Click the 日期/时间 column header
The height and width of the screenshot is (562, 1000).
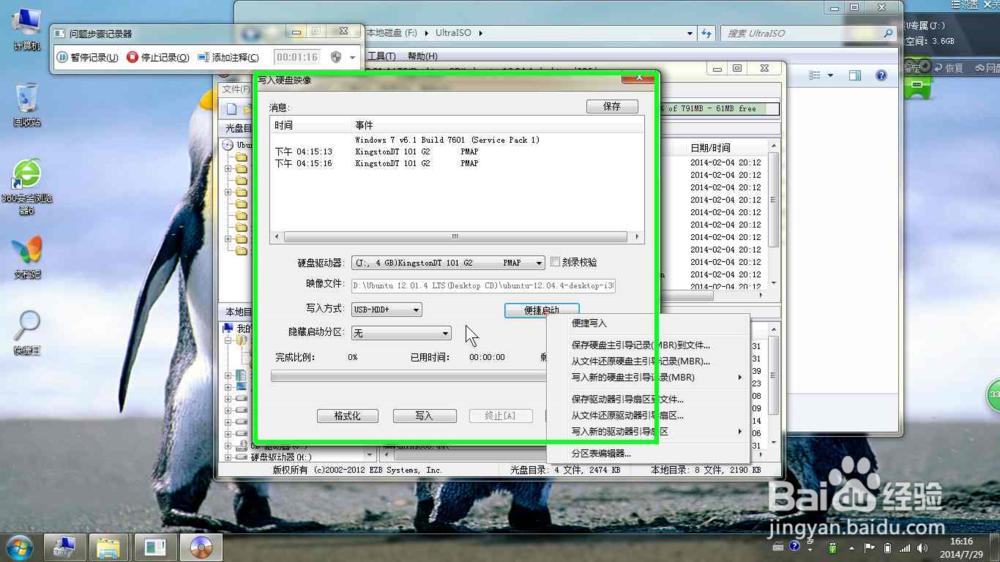point(710,148)
